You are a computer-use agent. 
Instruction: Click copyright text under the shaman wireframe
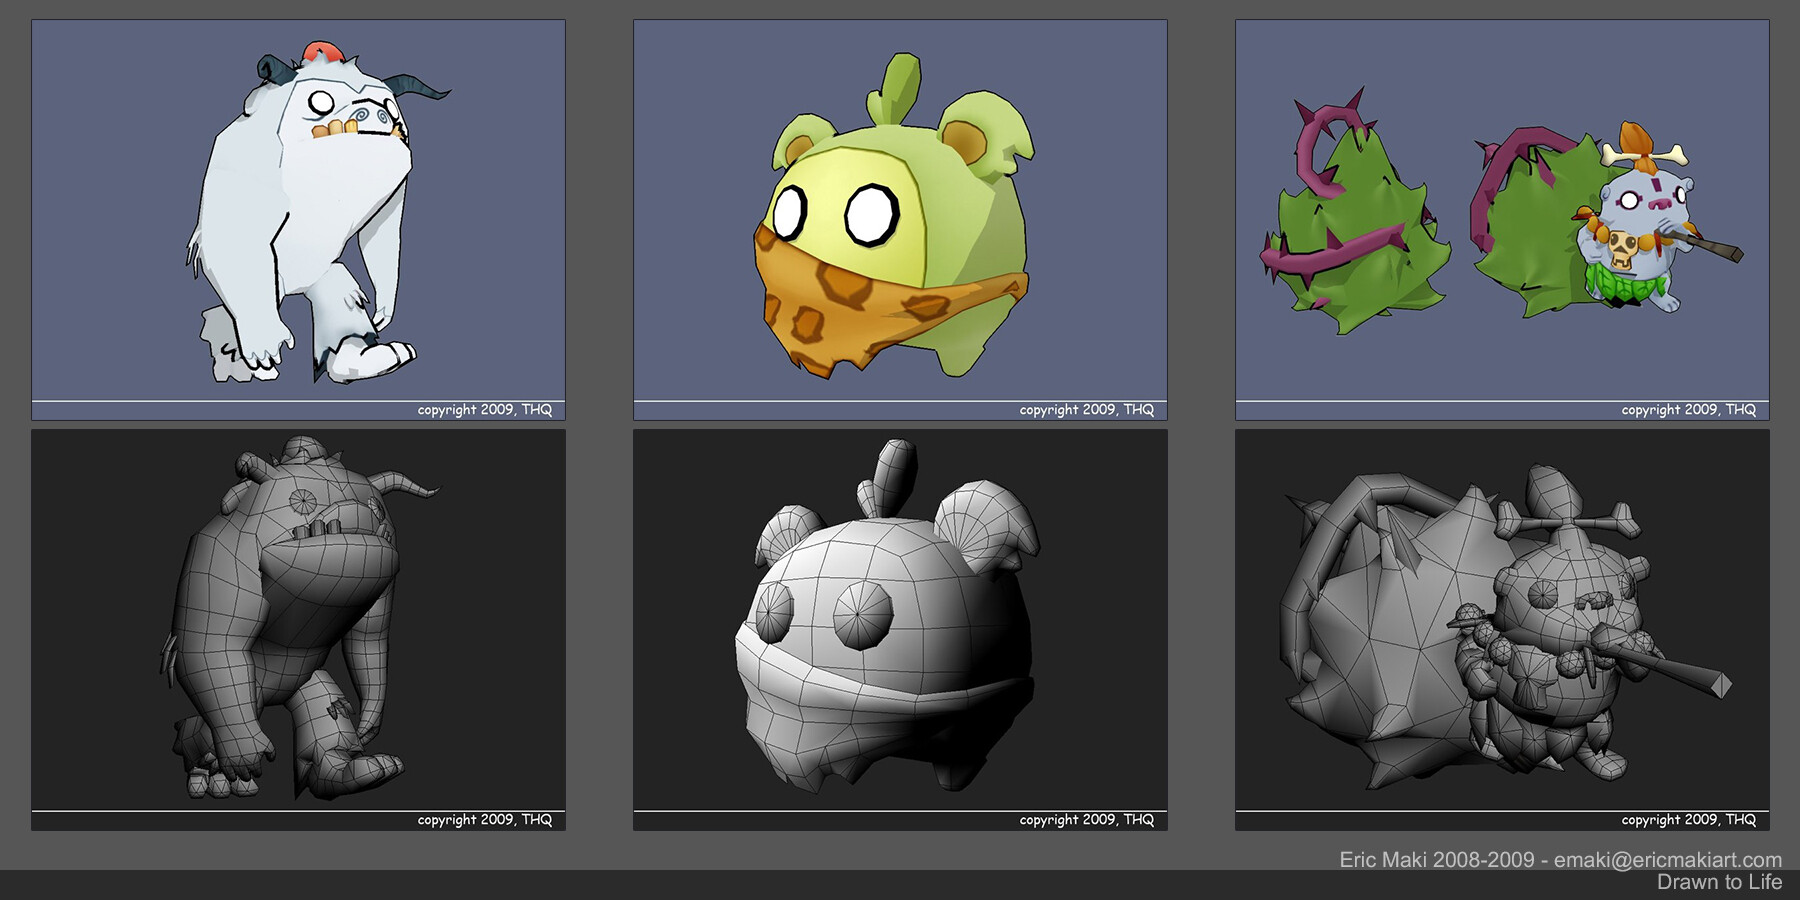[x=1689, y=820]
